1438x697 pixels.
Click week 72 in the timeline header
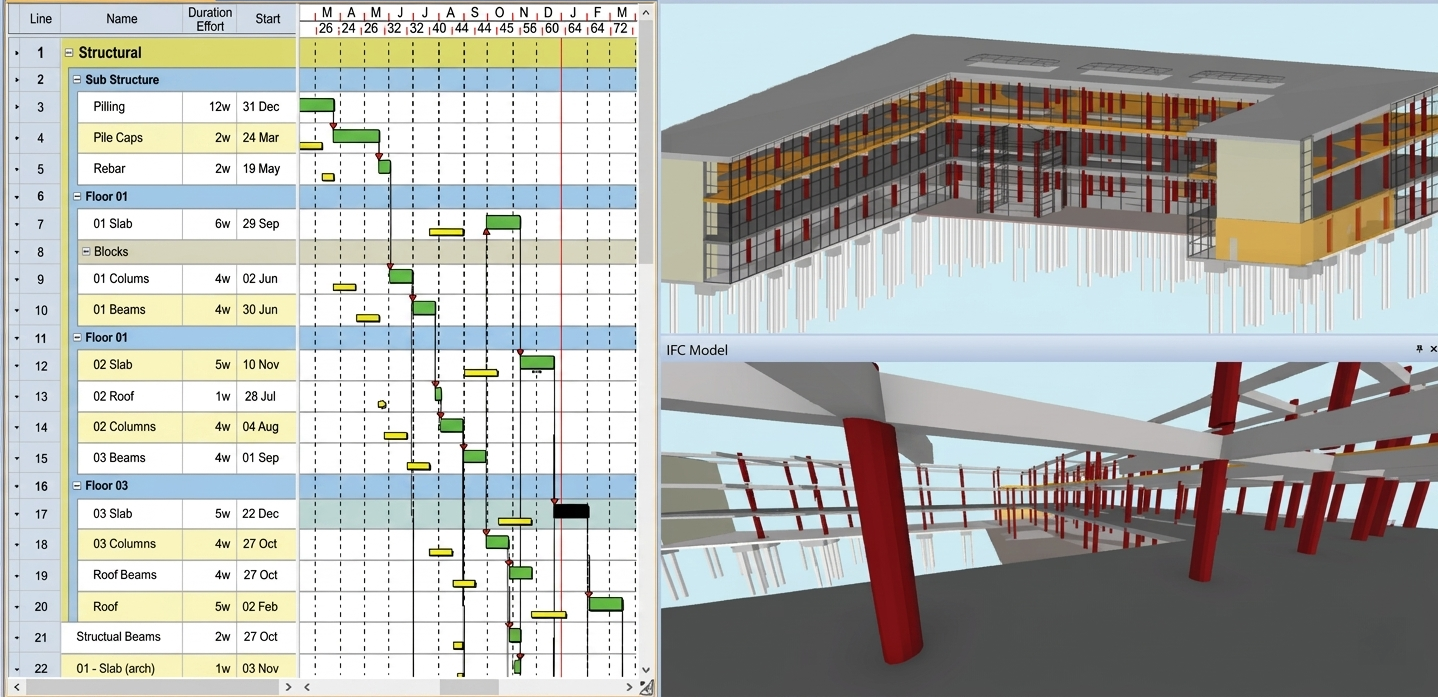pyautogui.click(x=622, y=29)
